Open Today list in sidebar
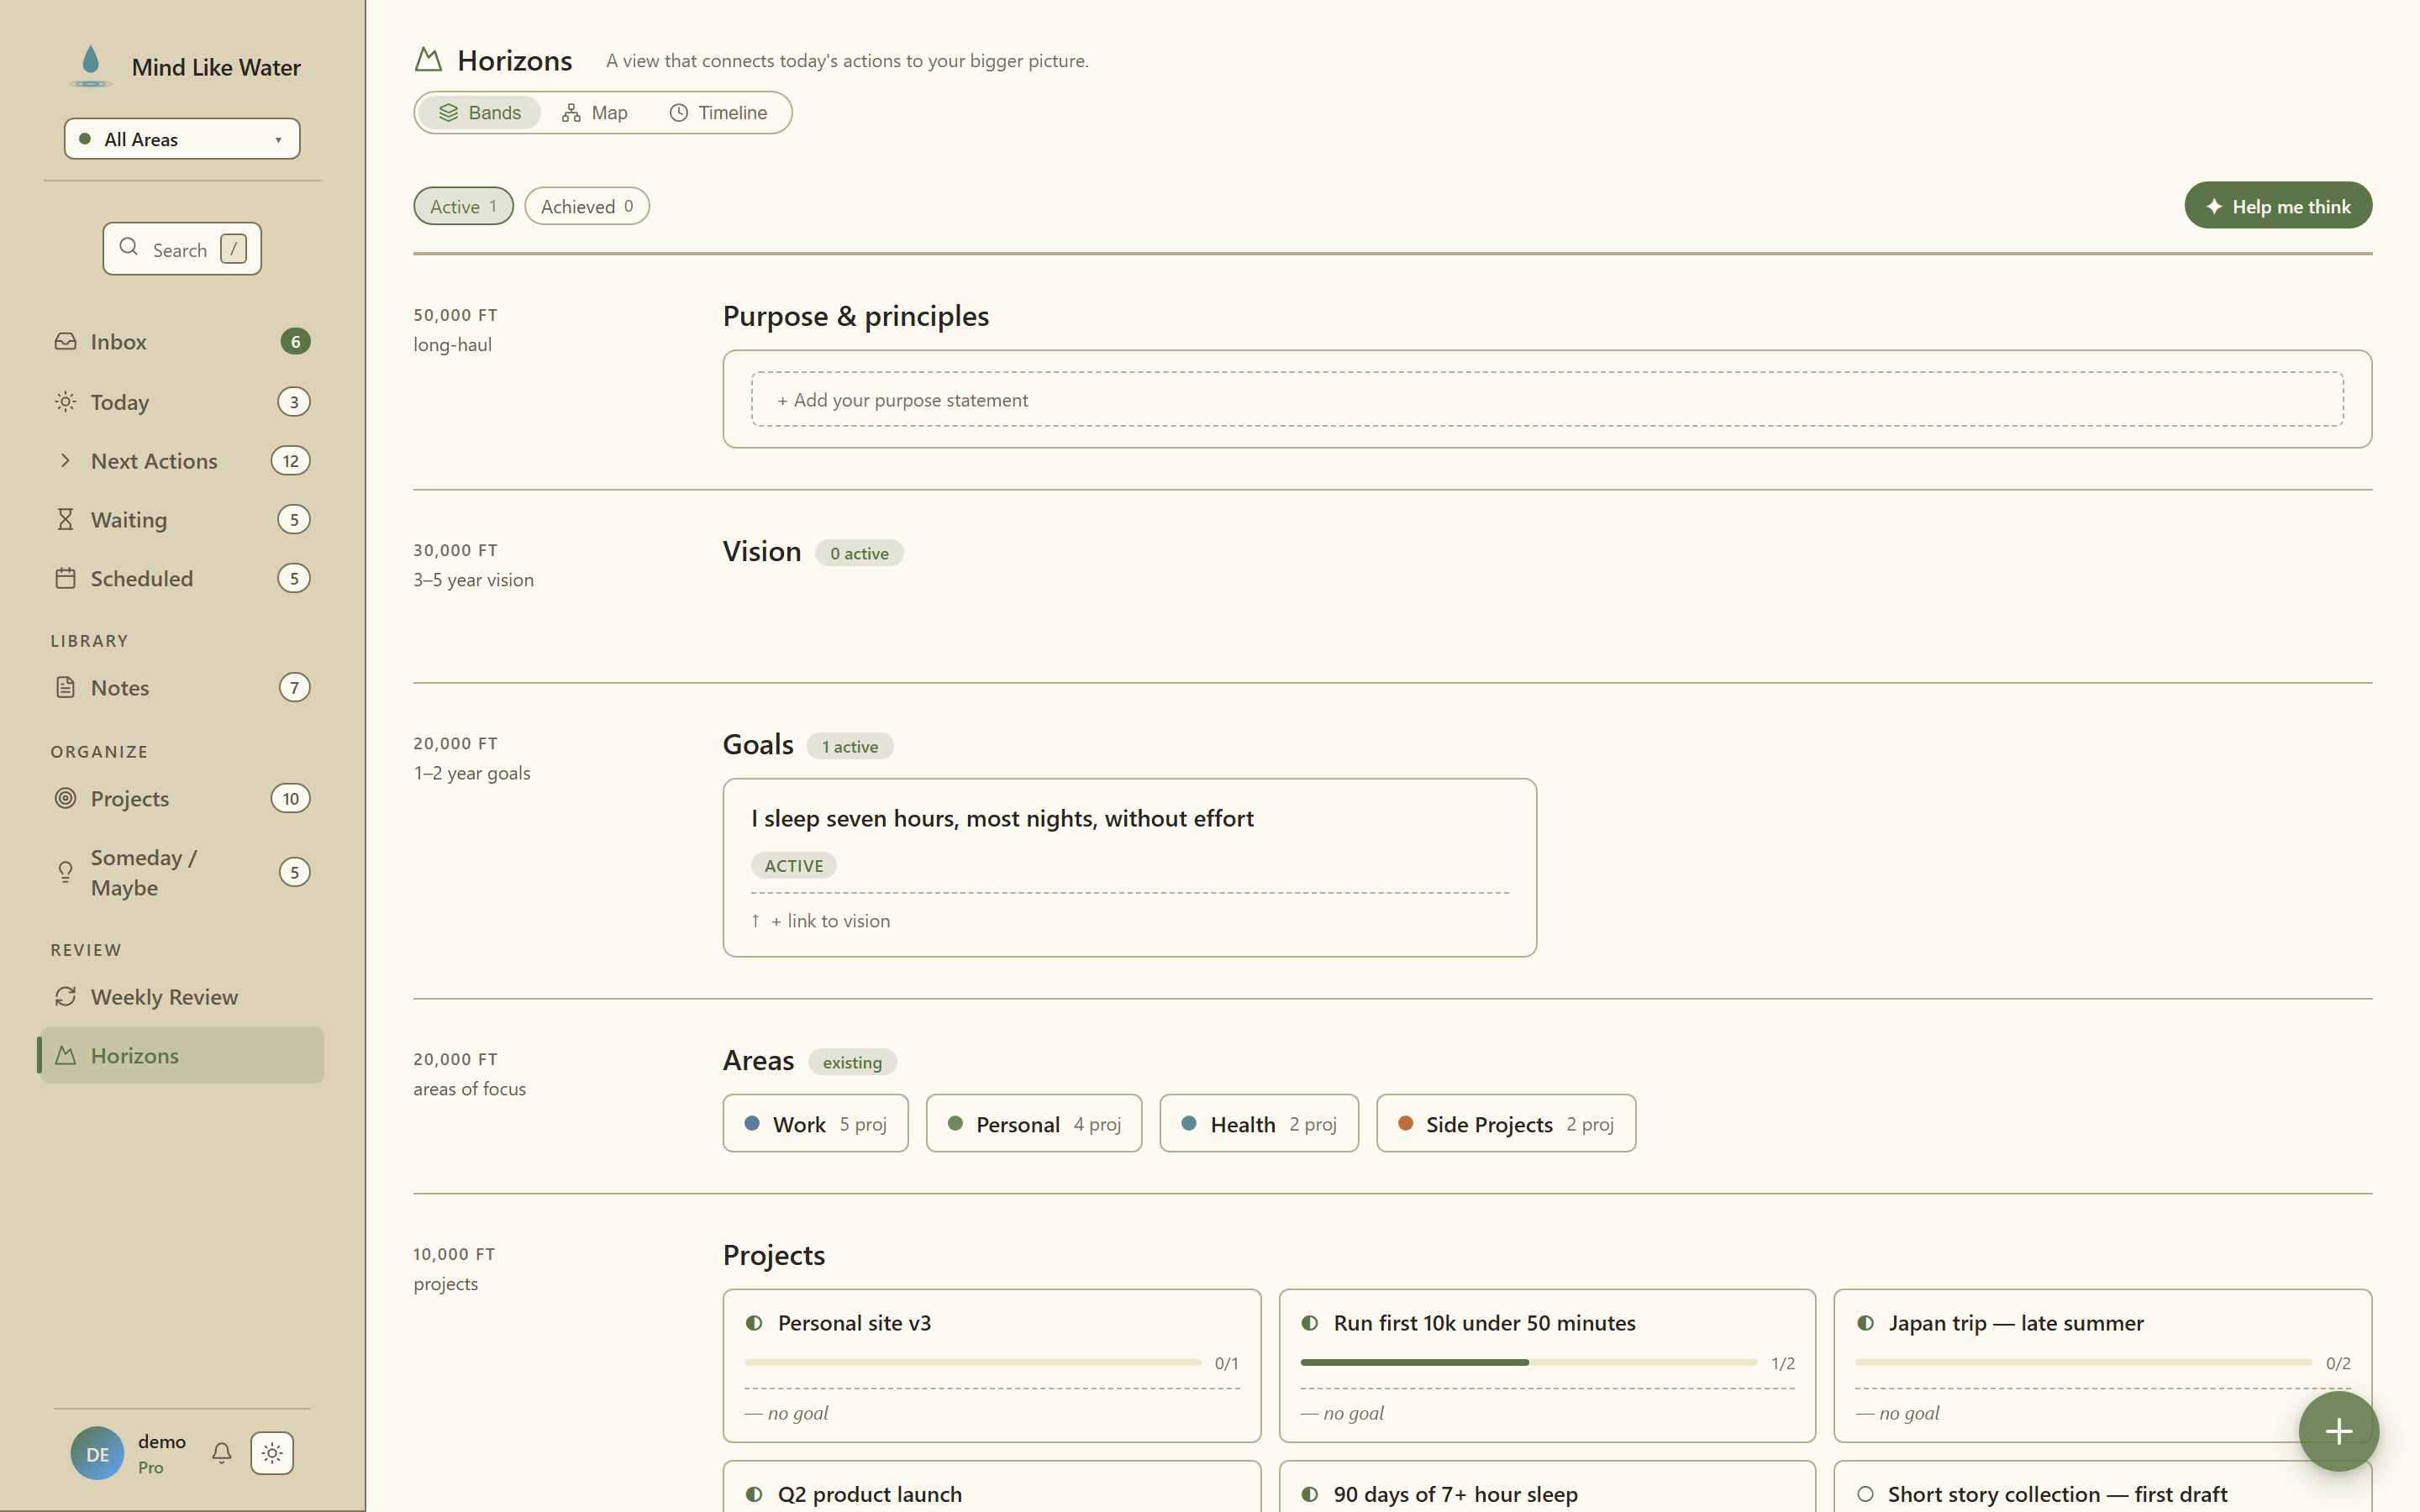 (182, 401)
